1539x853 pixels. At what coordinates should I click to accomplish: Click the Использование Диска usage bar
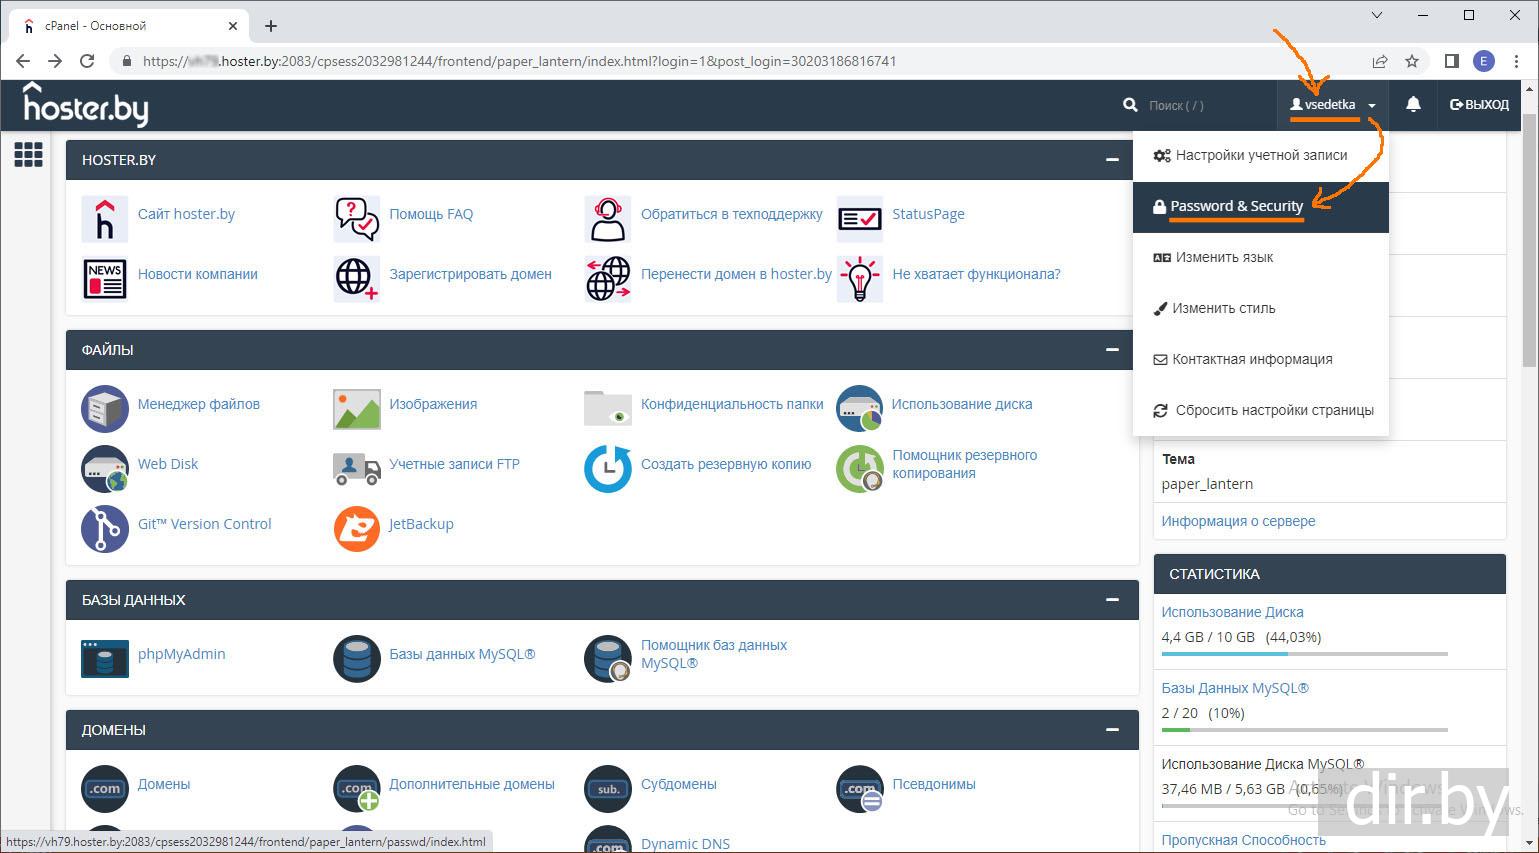pos(1304,654)
